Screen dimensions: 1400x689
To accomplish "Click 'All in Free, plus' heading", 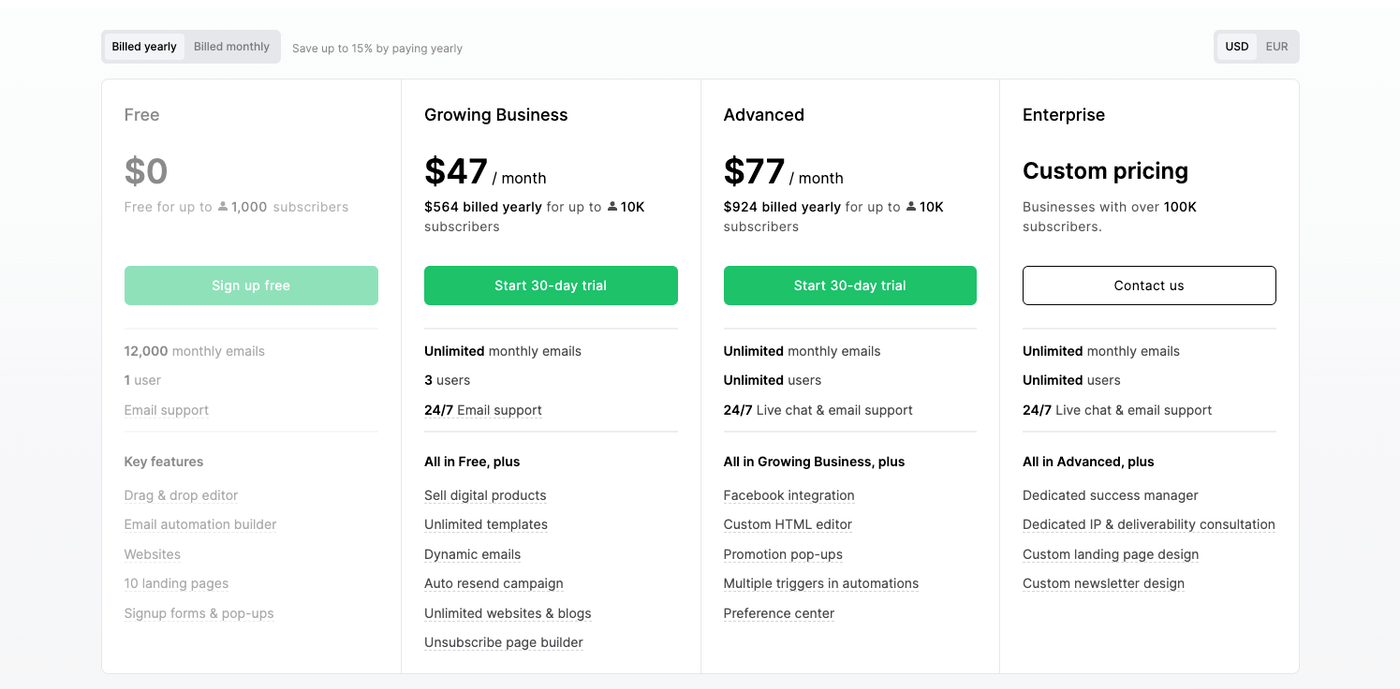I will (x=472, y=461).
